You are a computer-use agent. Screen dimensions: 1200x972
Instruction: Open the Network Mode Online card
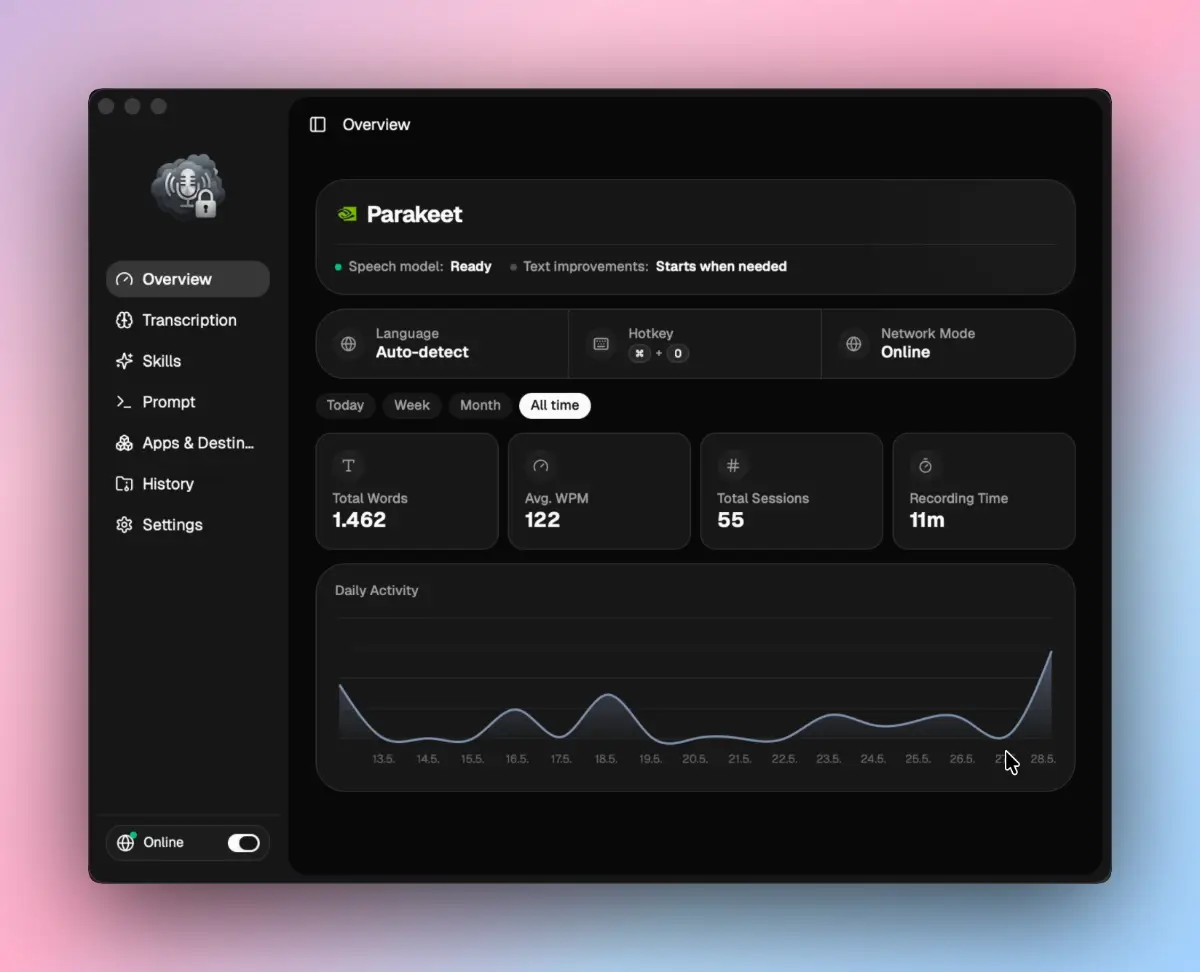[x=948, y=344]
